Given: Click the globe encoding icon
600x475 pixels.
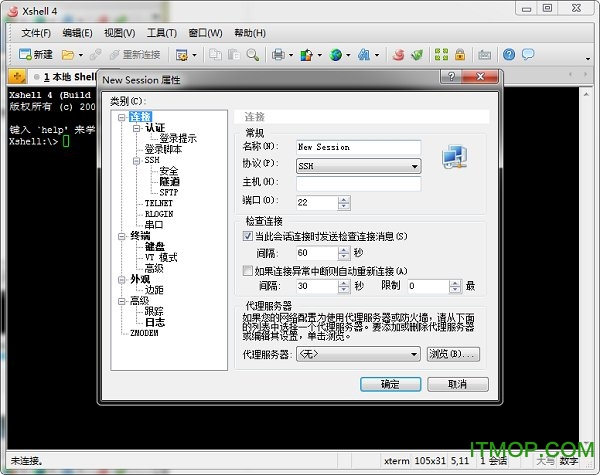Looking at the screenshot, I should (336, 55).
